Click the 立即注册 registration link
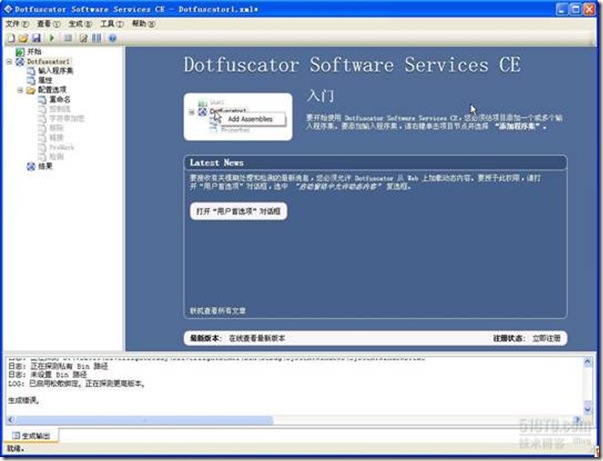The width and height of the screenshot is (603, 461). coord(546,338)
